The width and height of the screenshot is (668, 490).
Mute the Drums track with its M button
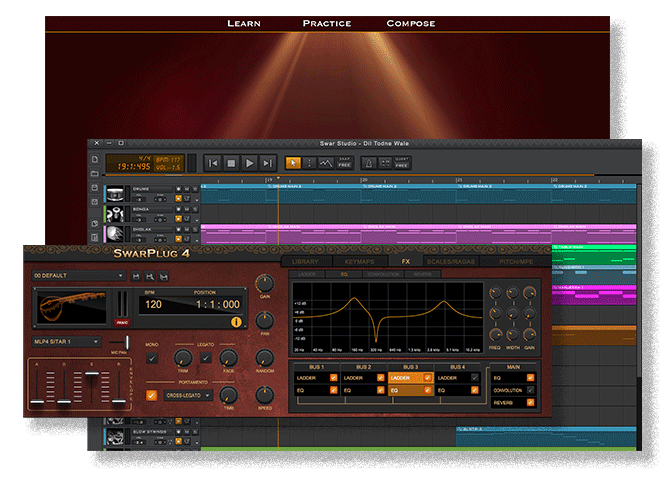point(187,189)
